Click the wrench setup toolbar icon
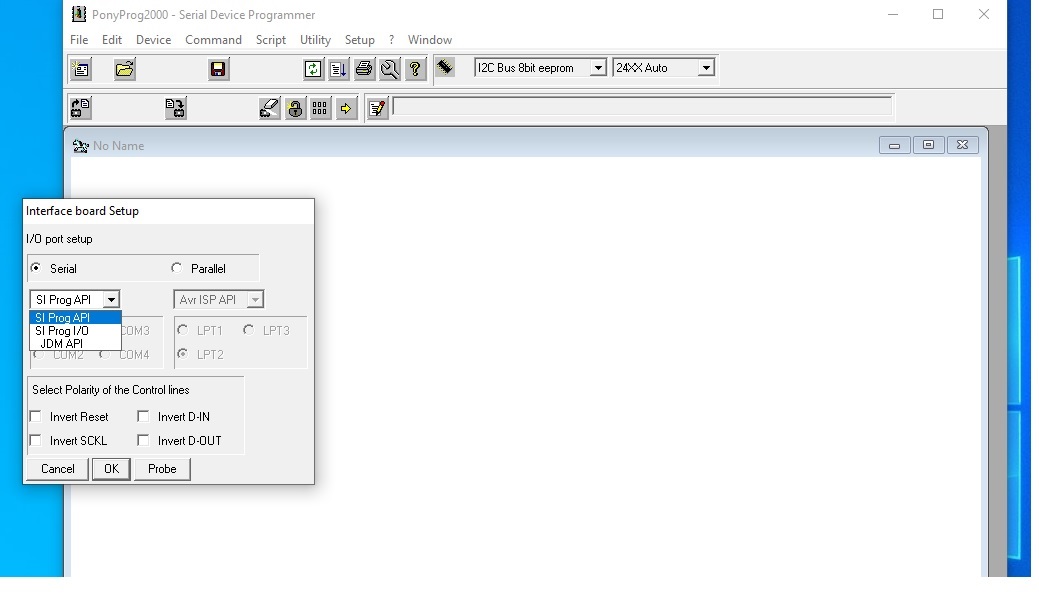This screenshot has height=595, width=1039. pyautogui.click(x=390, y=69)
